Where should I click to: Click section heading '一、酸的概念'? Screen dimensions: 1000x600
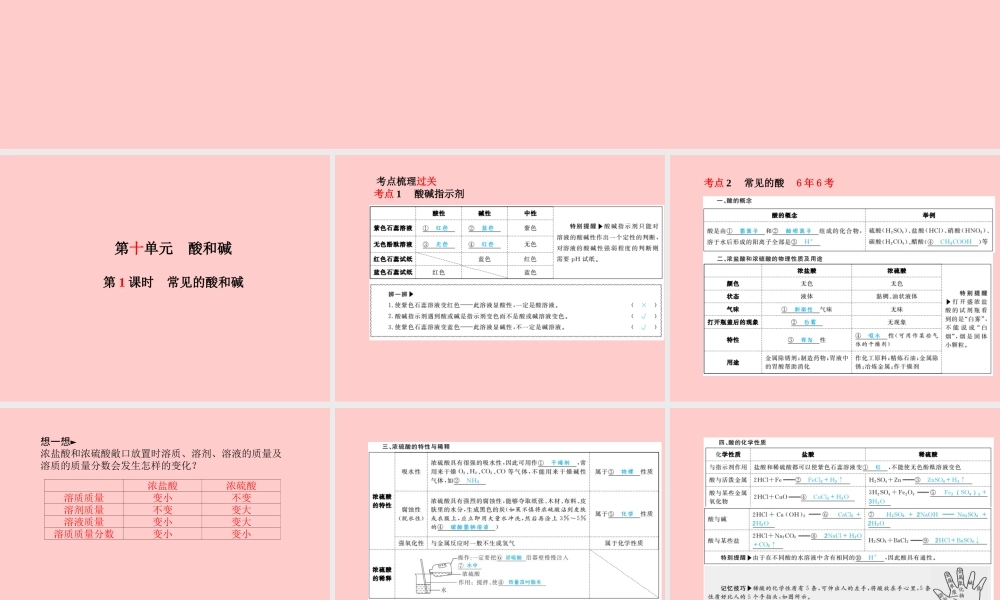734,201
